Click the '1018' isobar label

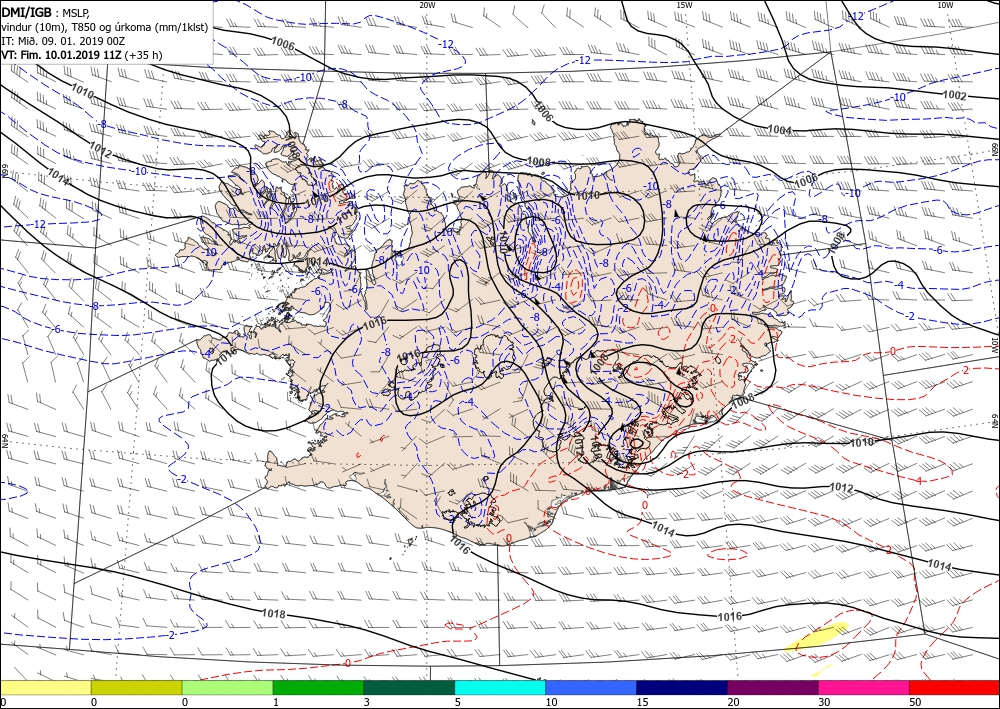tap(274, 614)
